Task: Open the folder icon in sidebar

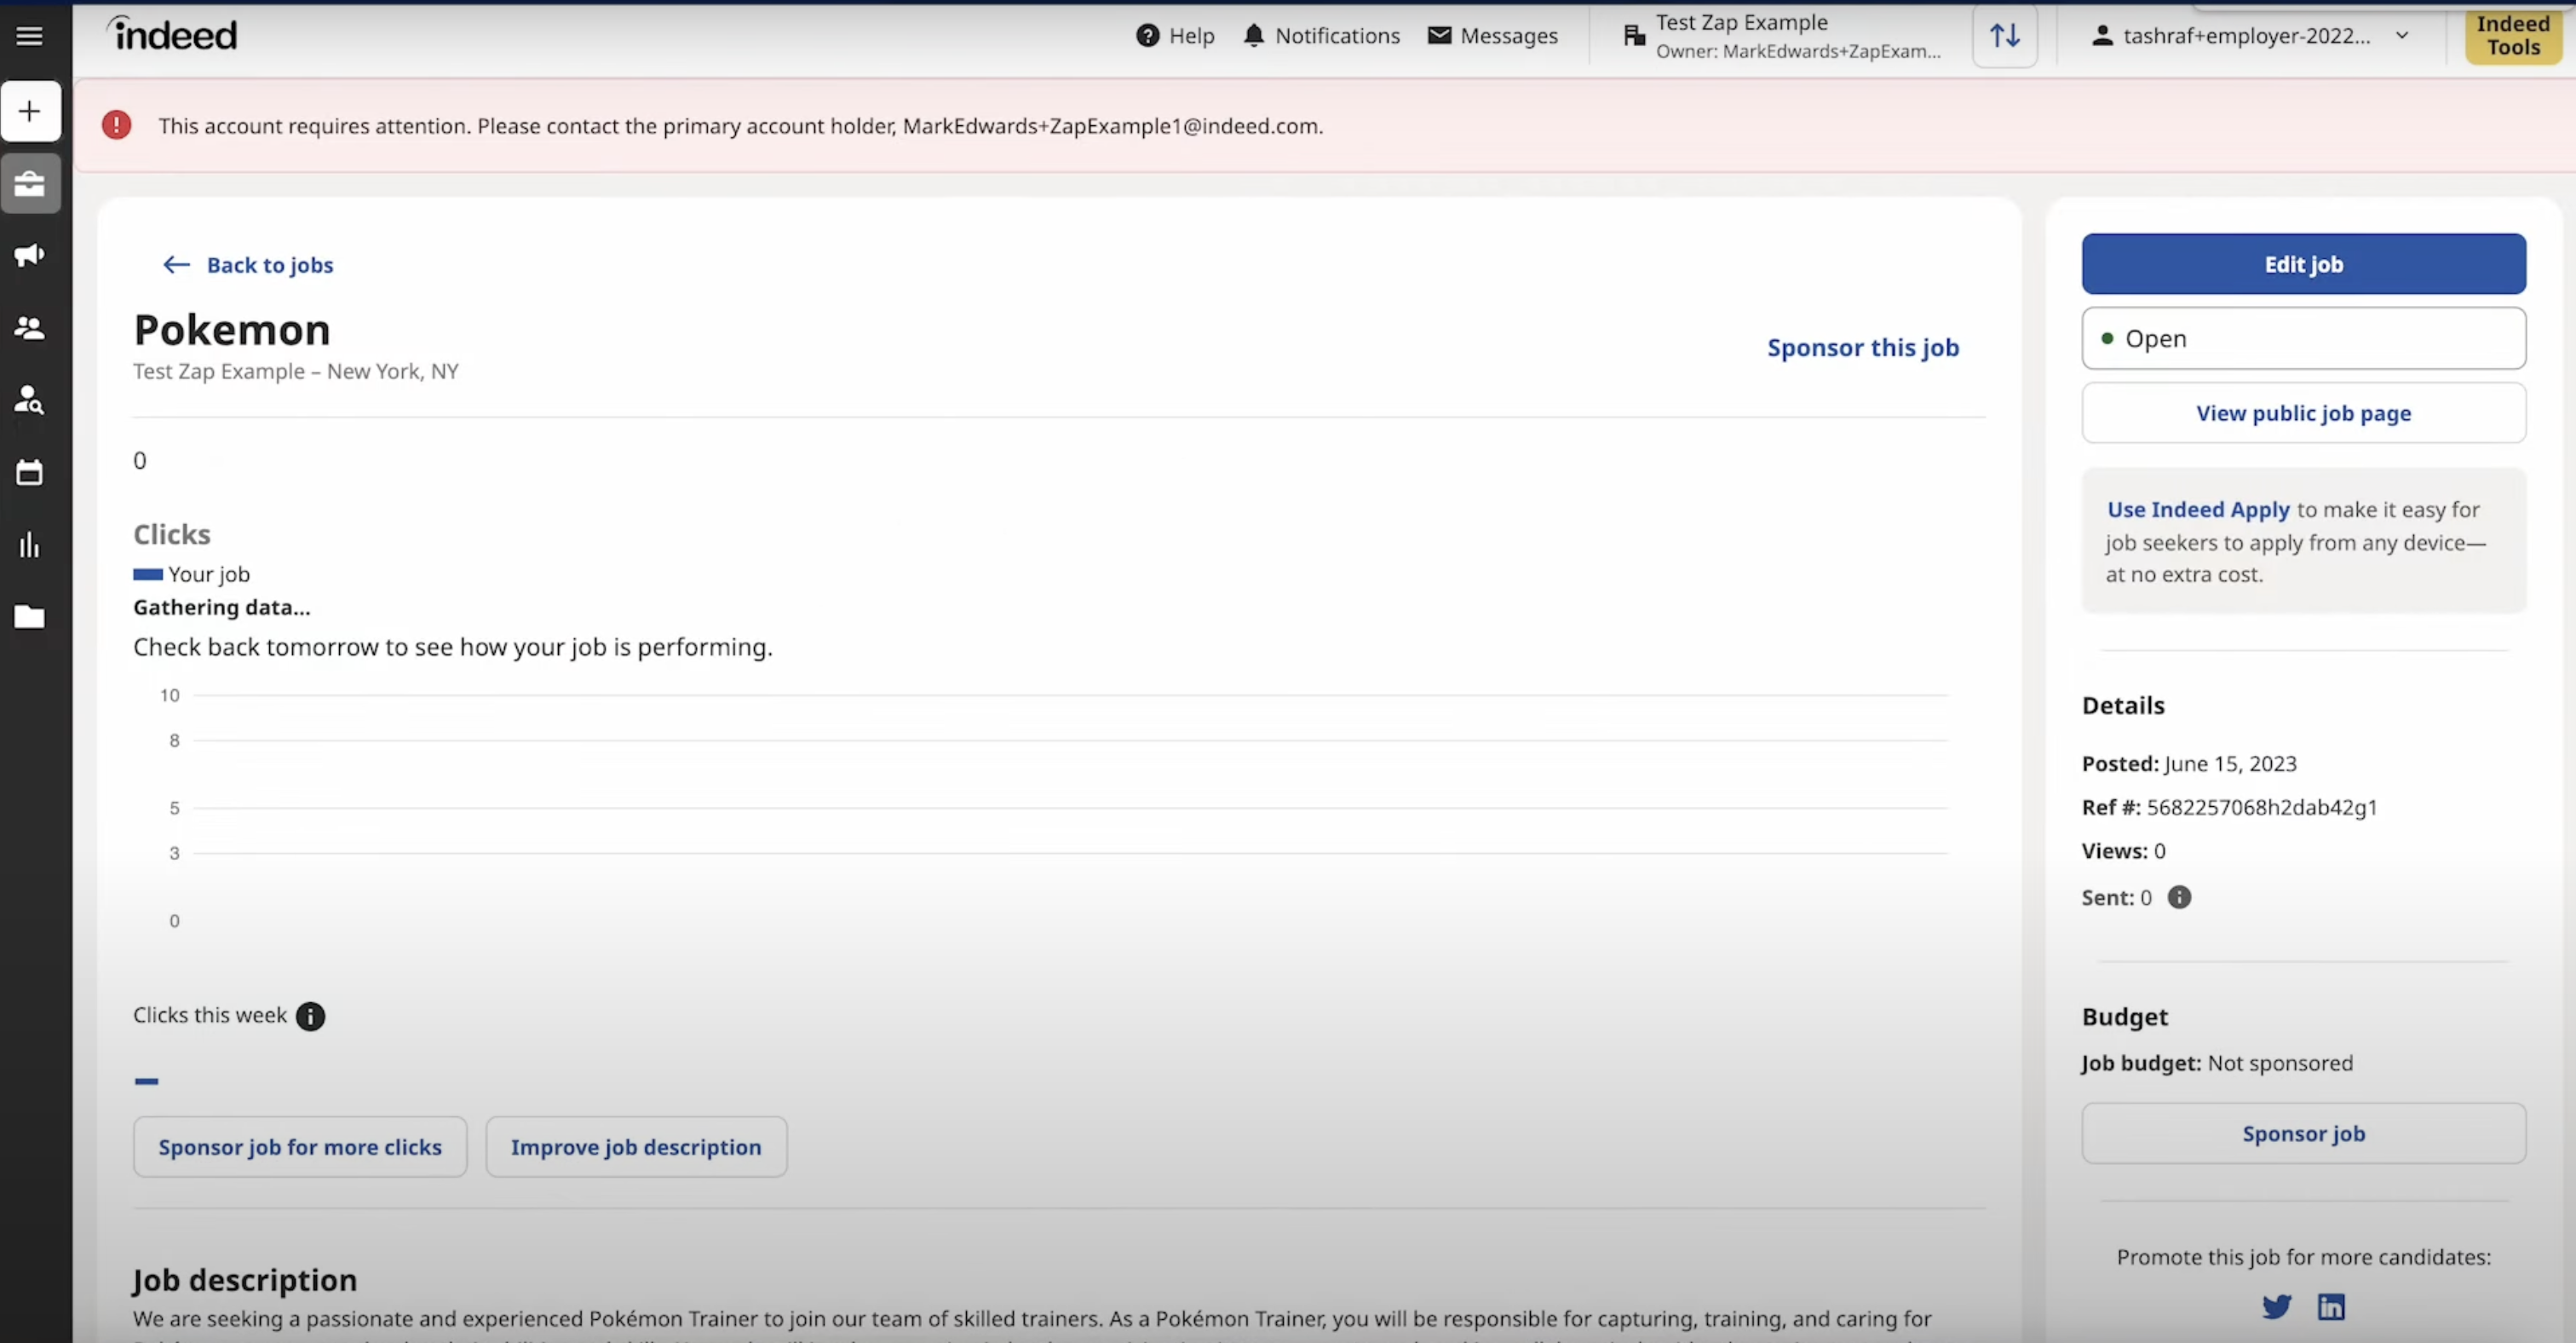Action: pyautogui.click(x=30, y=617)
